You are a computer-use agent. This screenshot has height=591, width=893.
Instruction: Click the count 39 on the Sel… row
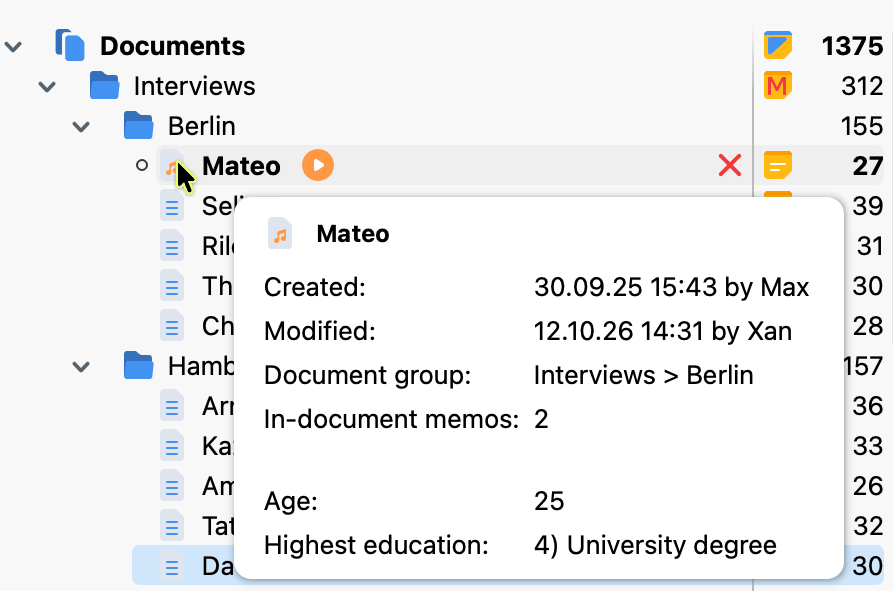[x=868, y=206]
